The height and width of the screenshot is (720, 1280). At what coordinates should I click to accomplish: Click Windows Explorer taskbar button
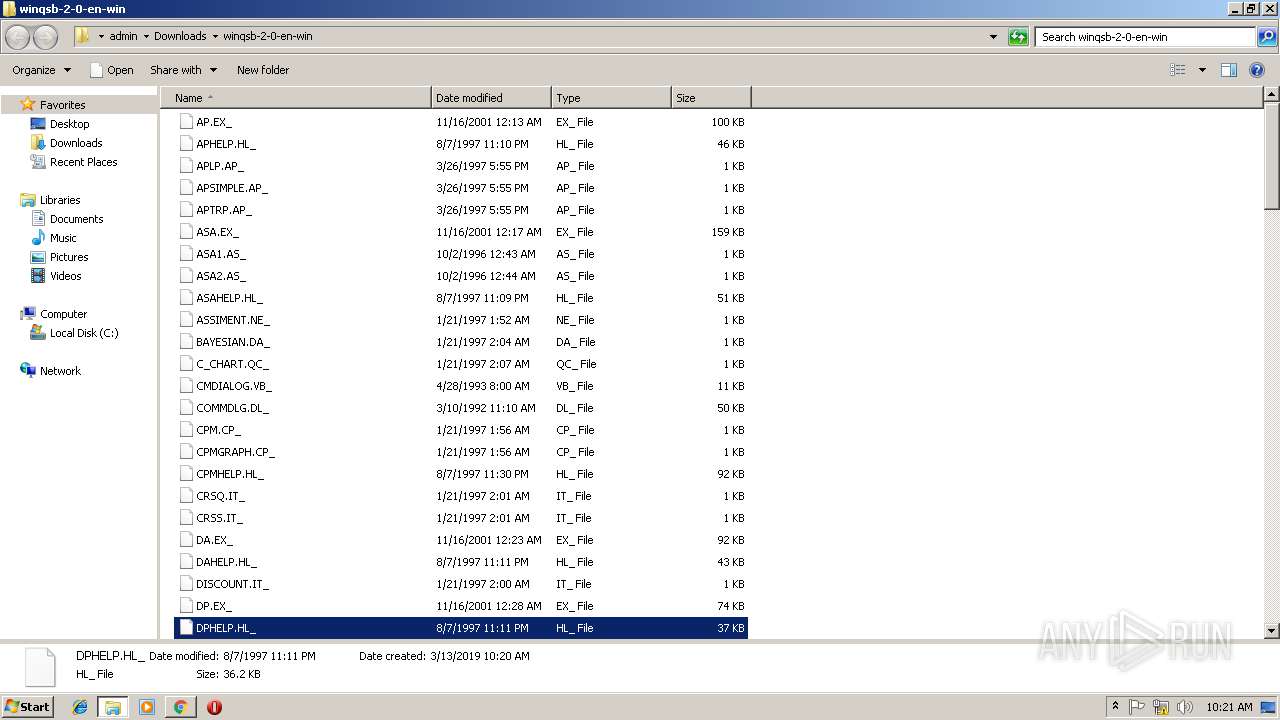113,707
